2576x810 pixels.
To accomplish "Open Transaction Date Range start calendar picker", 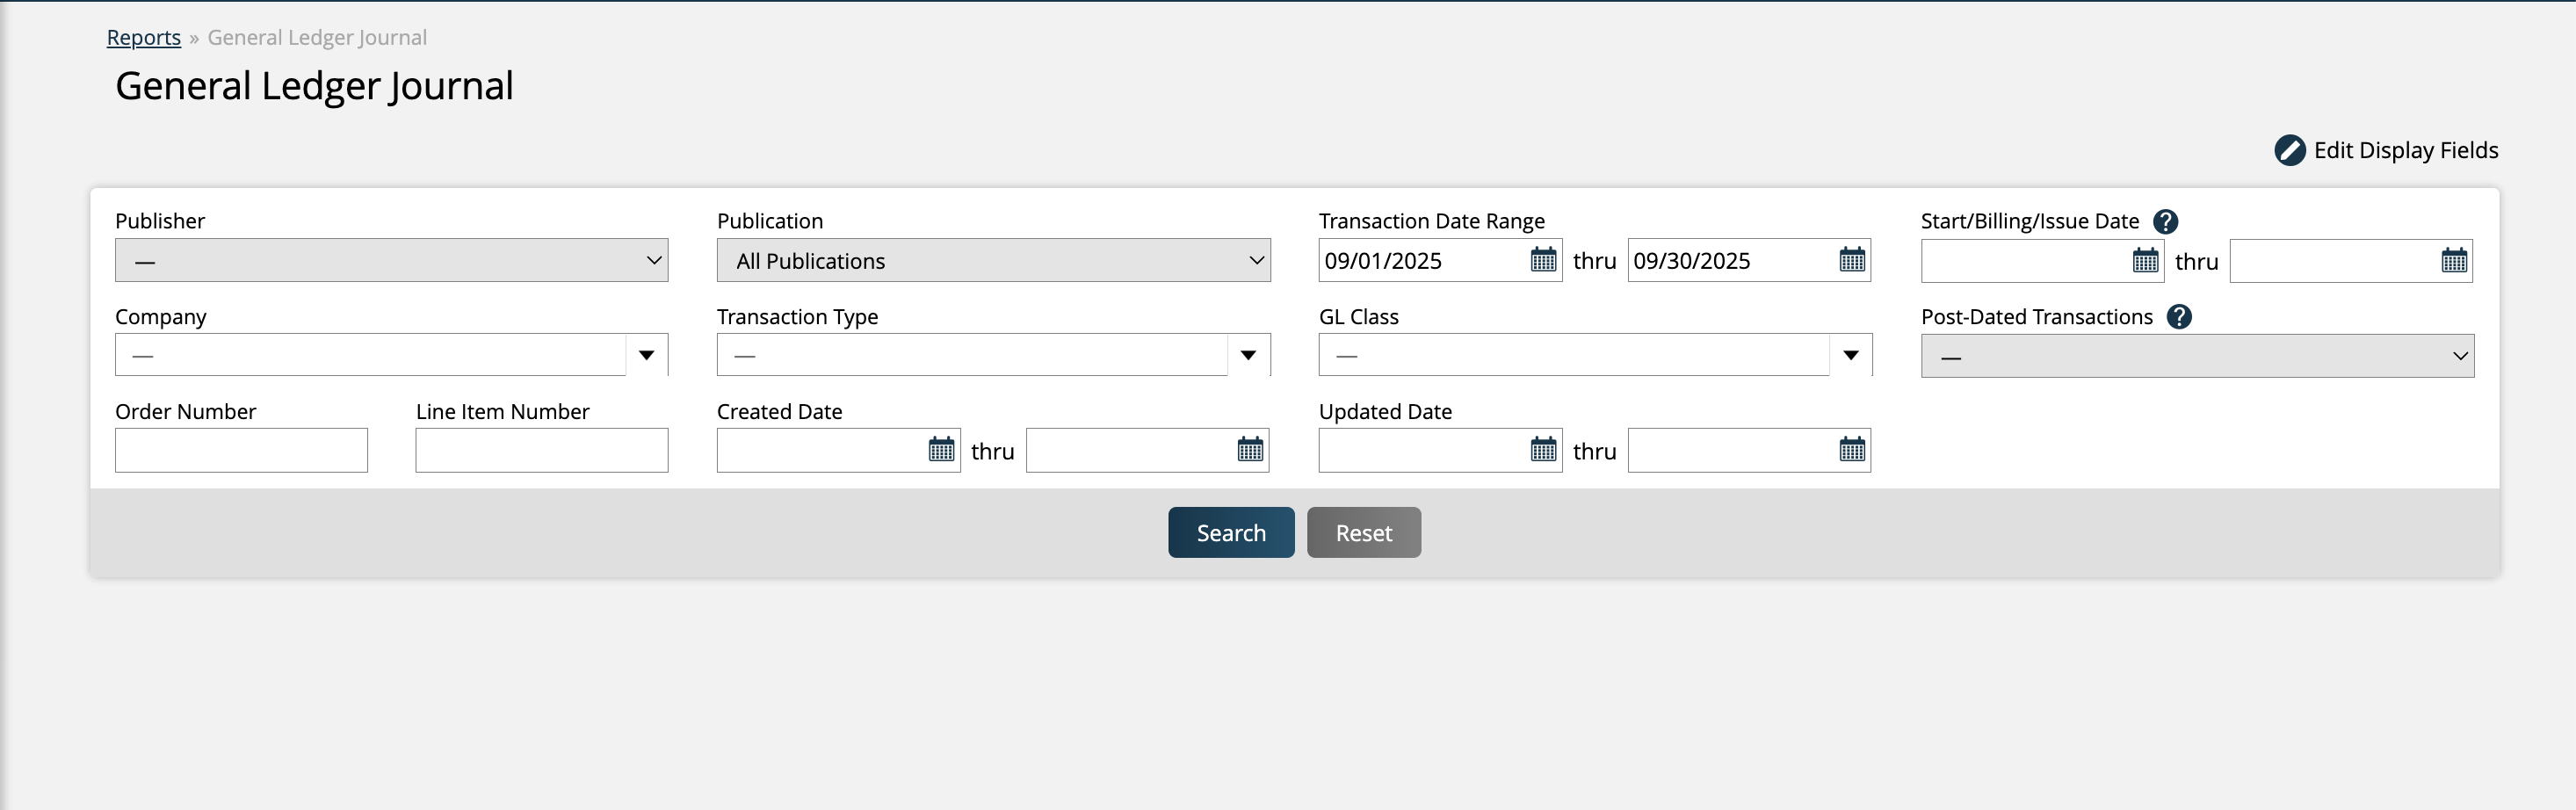I will point(1543,260).
